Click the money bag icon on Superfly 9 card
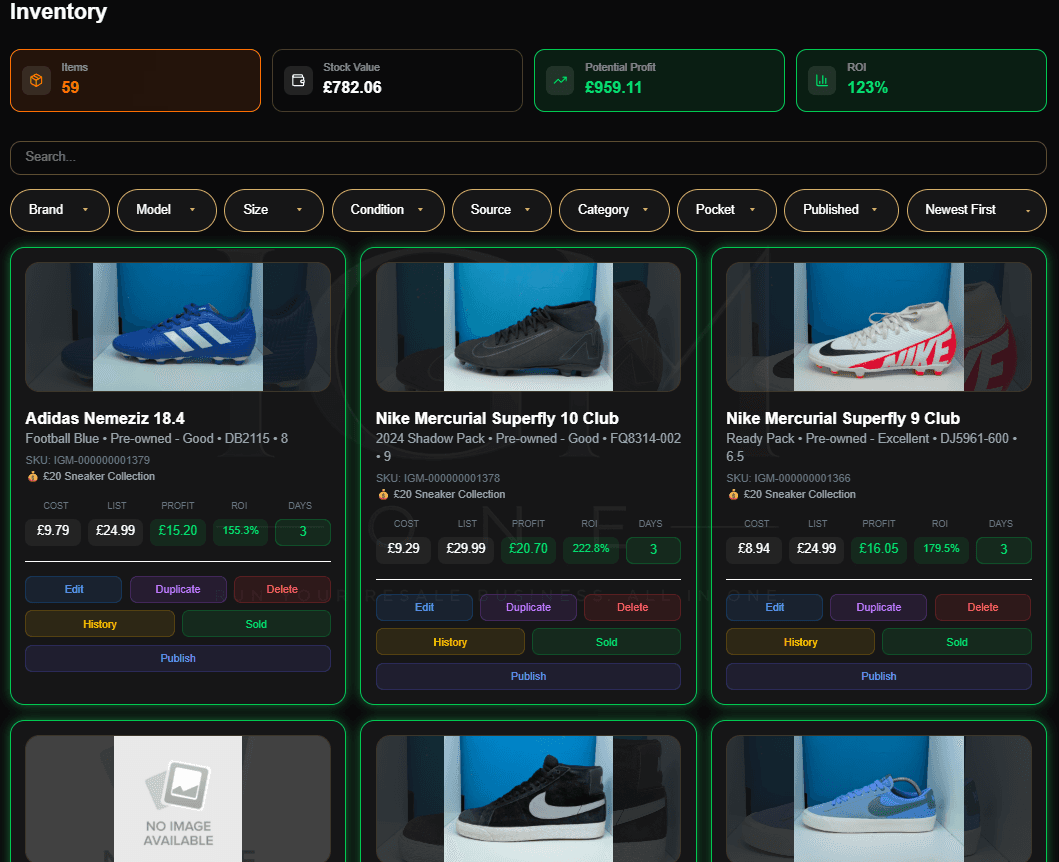 (733, 495)
